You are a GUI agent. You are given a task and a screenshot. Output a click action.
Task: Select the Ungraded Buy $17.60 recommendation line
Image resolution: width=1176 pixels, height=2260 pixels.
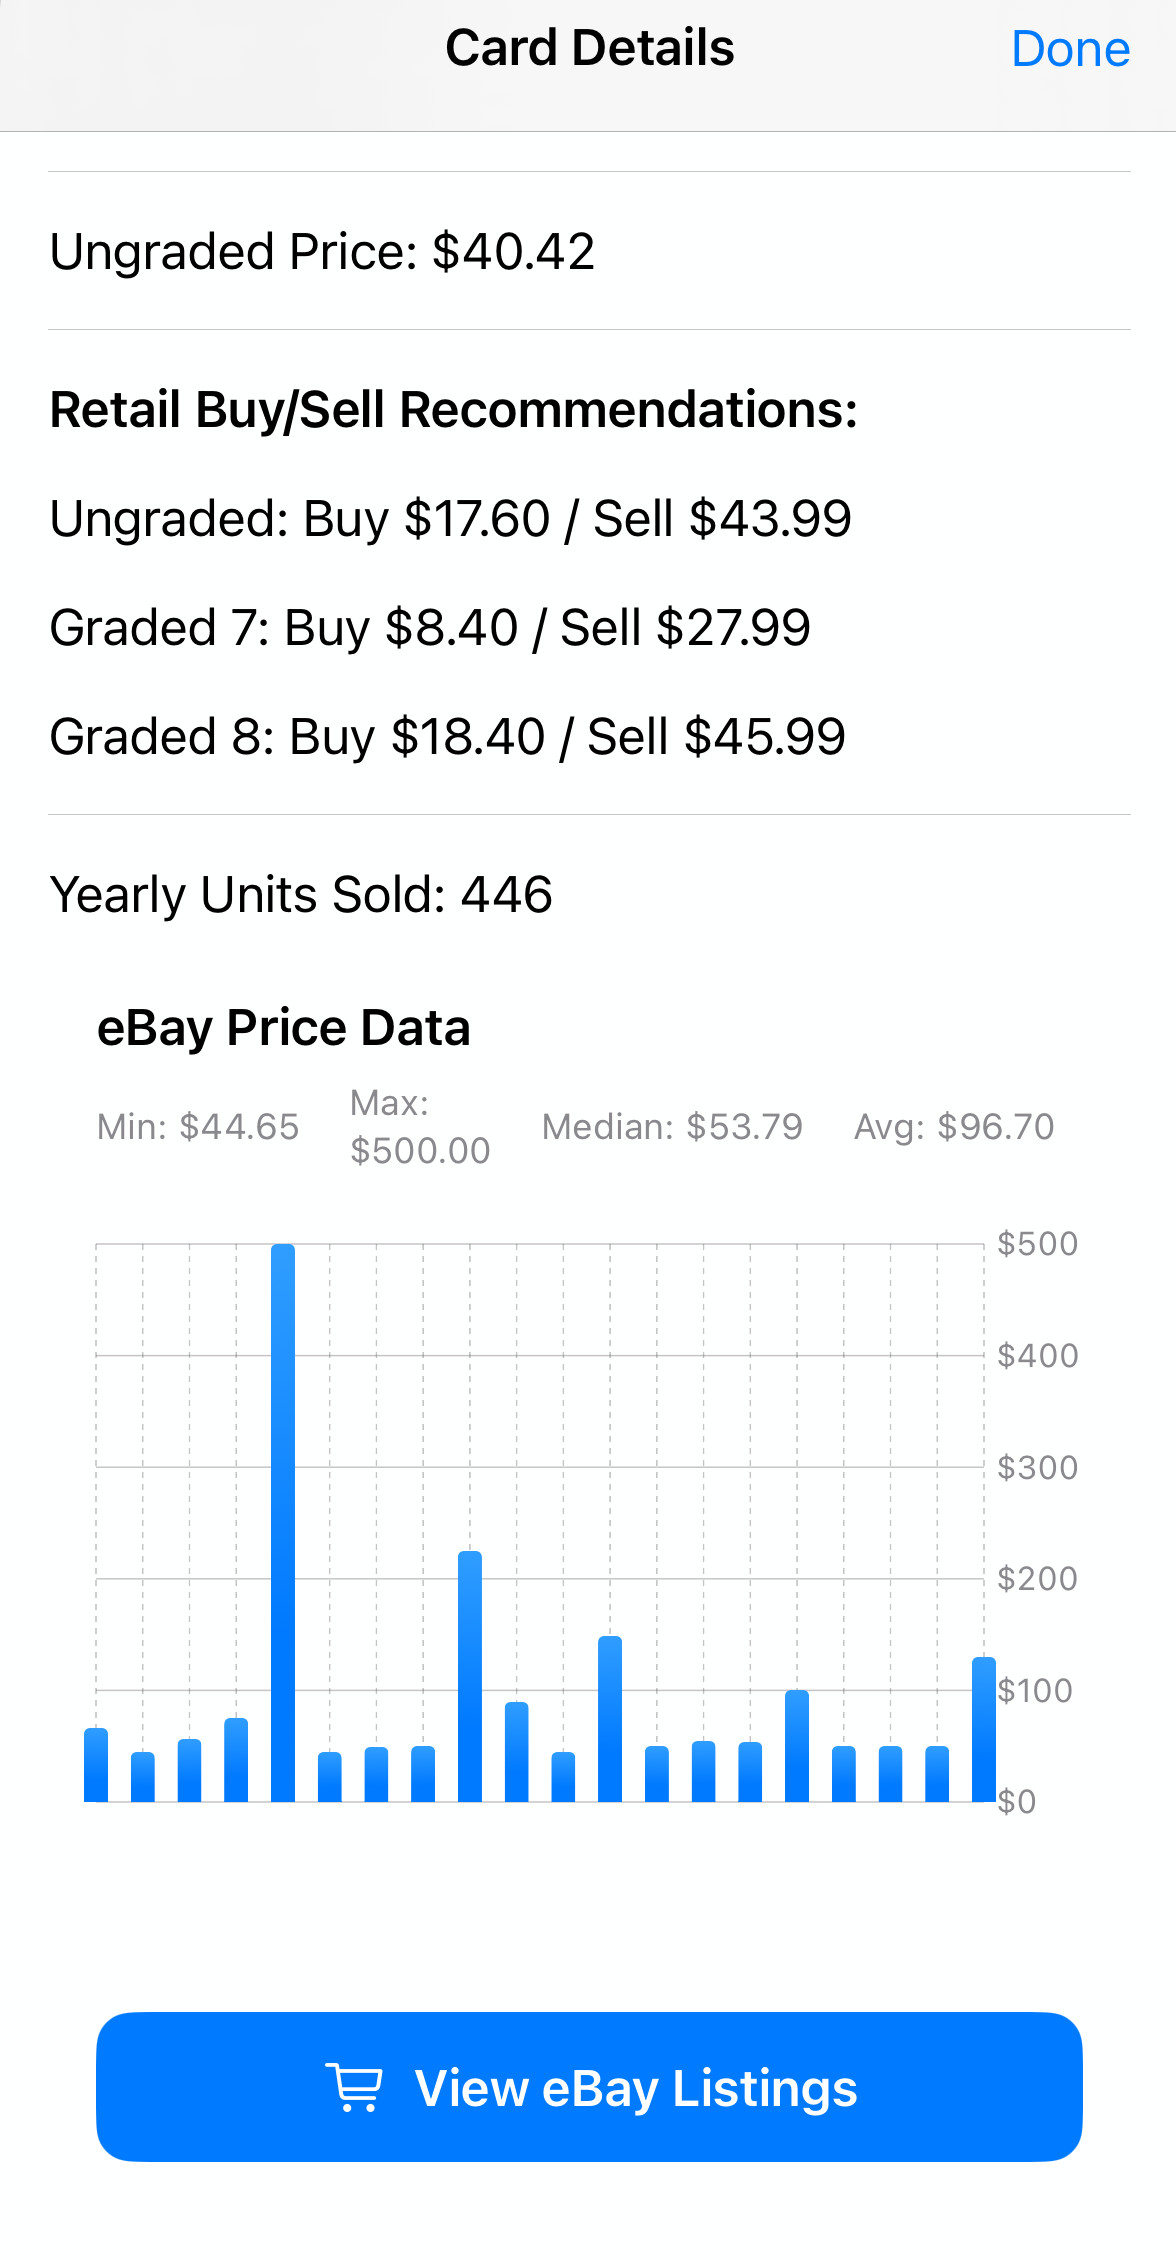450,519
